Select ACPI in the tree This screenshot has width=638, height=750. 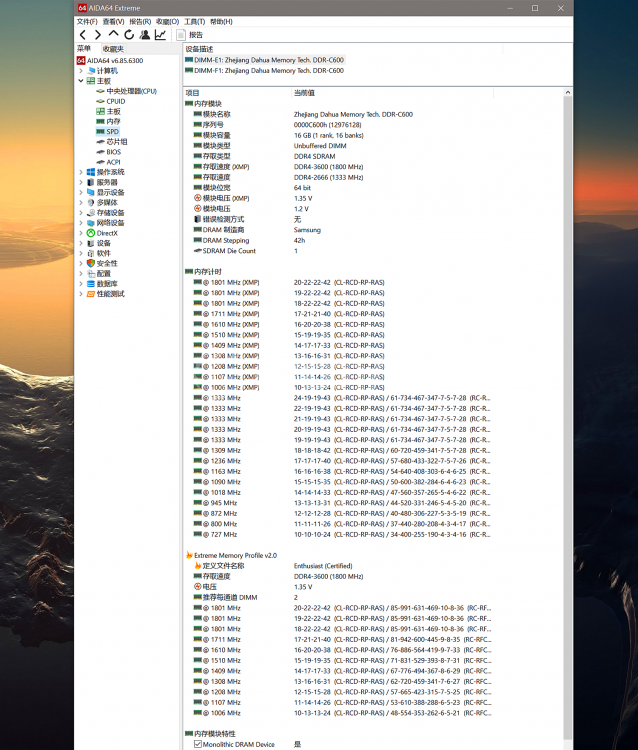click(113, 162)
